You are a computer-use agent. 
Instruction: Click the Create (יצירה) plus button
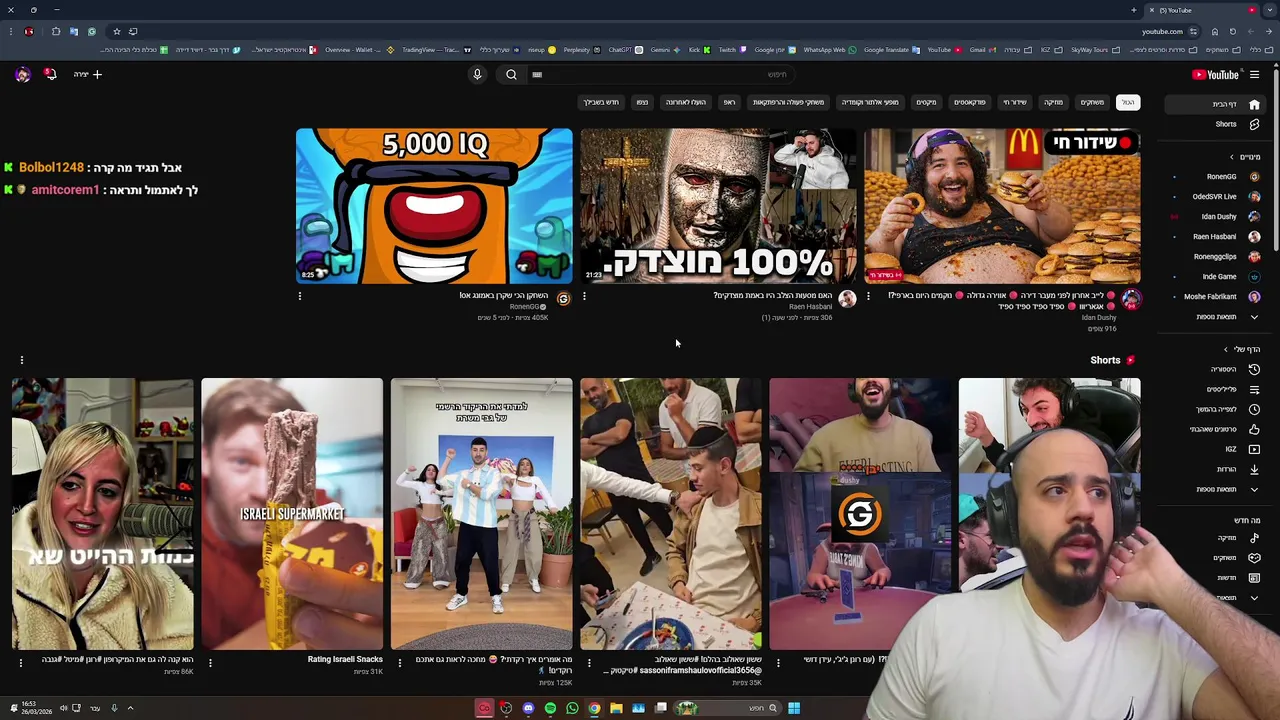(x=88, y=74)
